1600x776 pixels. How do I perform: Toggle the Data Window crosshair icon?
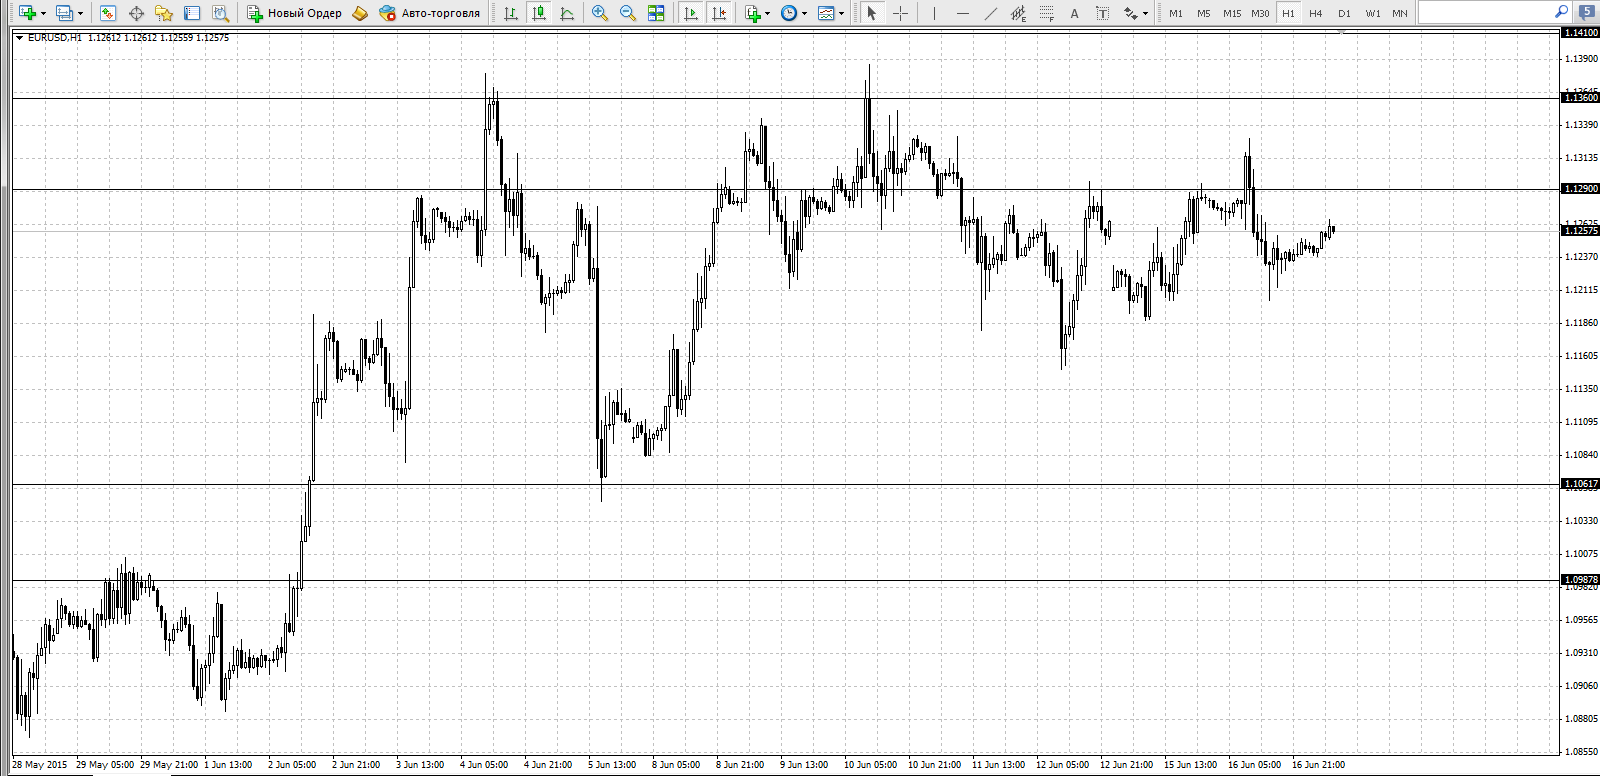[136, 13]
